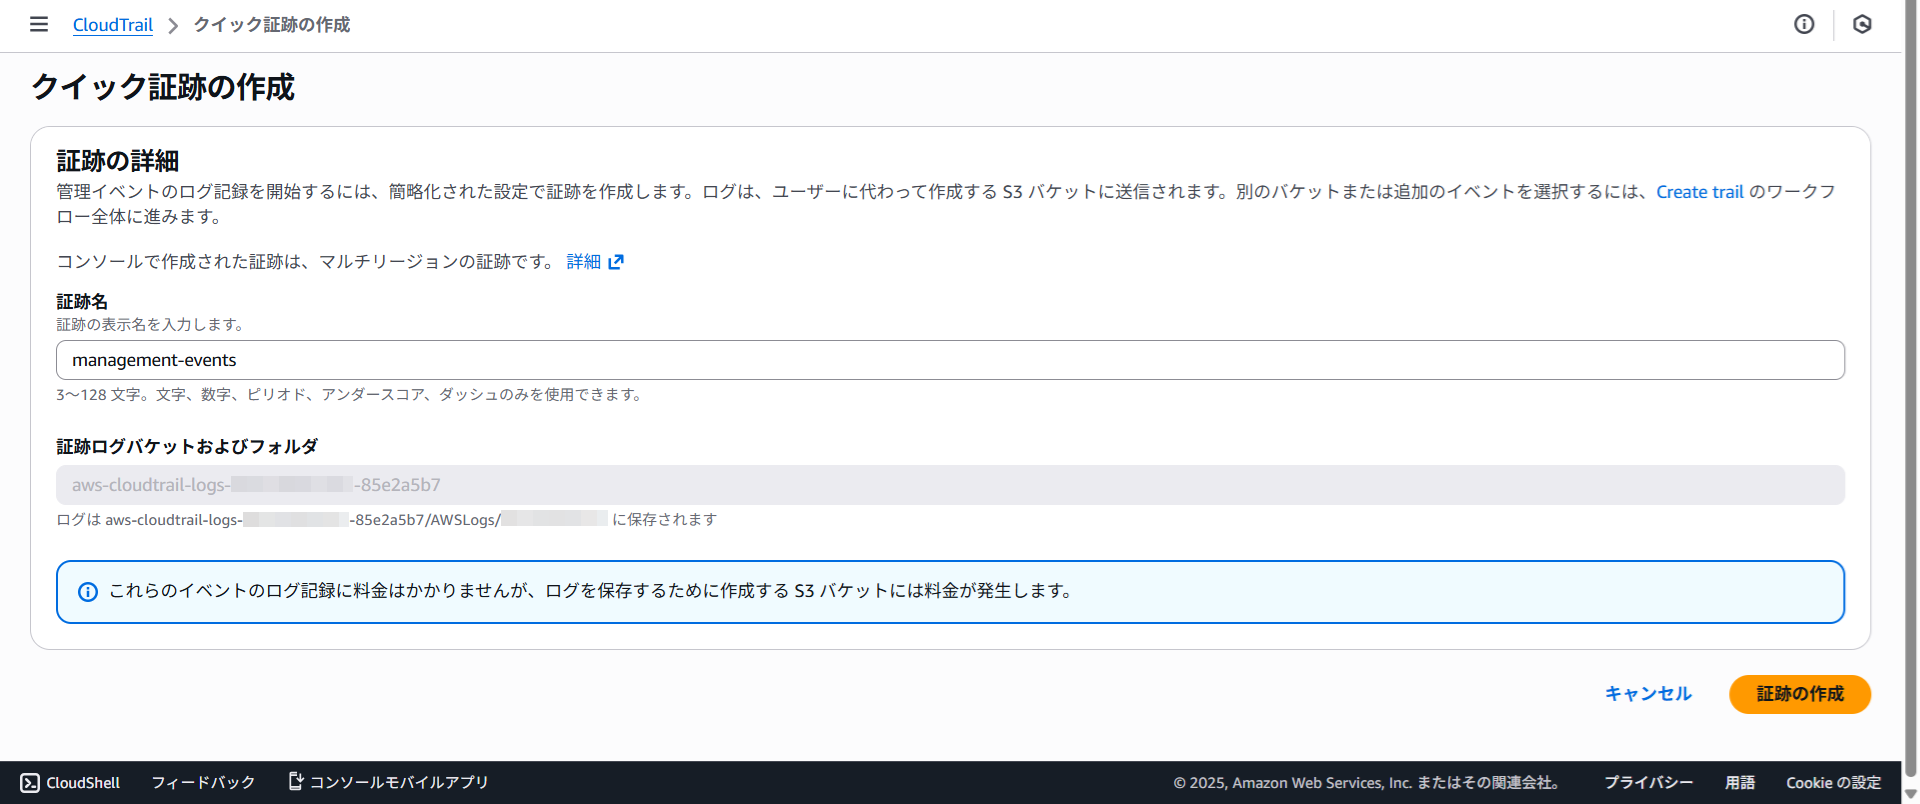Screen dimensions: 1920x804
Task: Go to CloudTrail breadcrumb link
Action: [113, 25]
